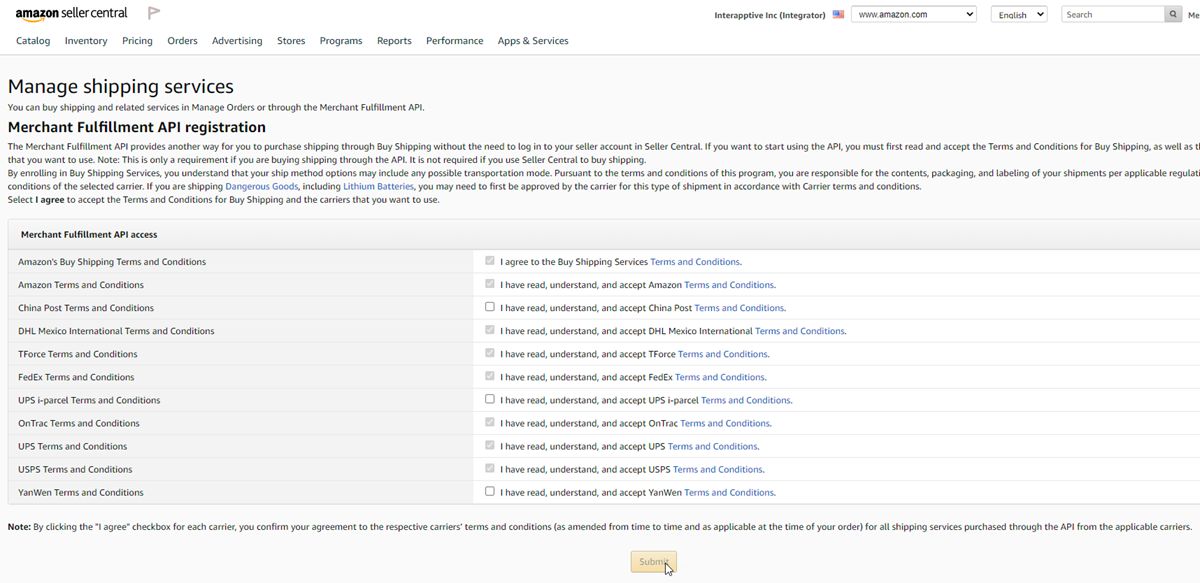Click the "TForce Terms and Conditions" row label
The width and height of the screenshot is (1200, 583).
tap(78, 354)
